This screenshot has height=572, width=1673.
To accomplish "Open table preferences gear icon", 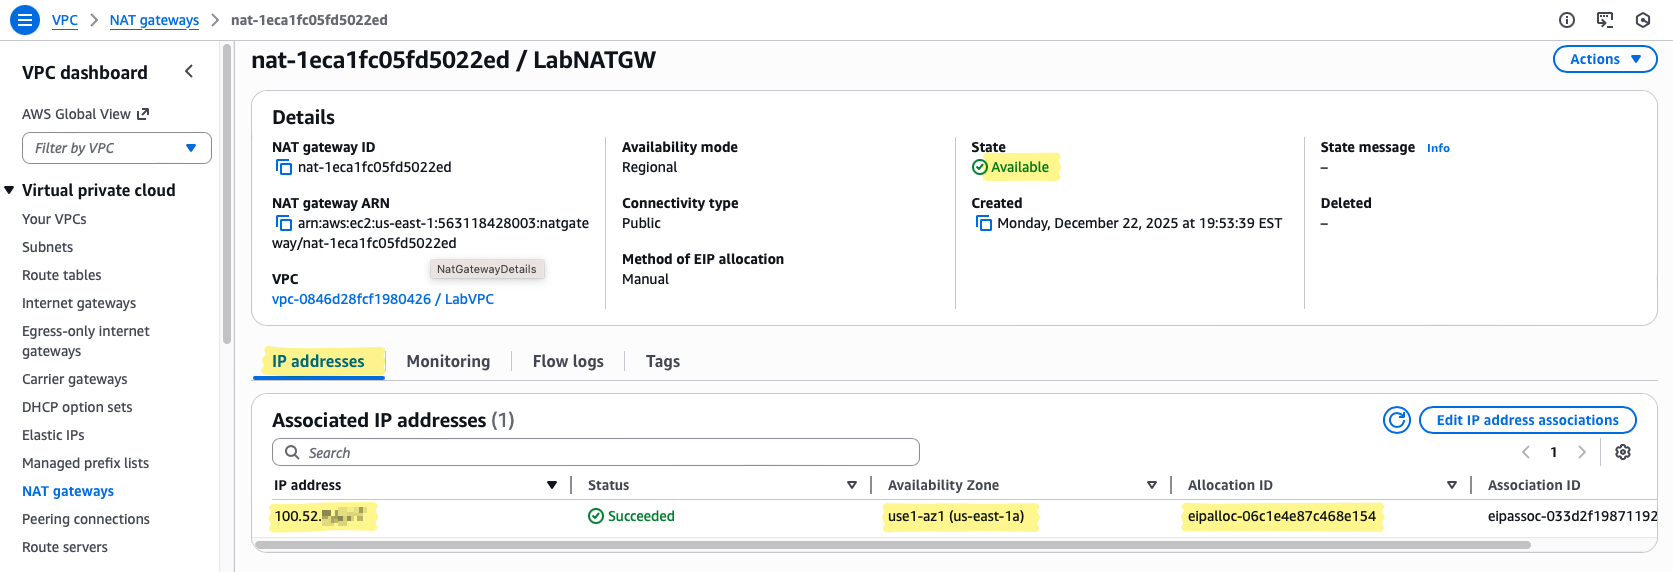I will [1622, 453].
